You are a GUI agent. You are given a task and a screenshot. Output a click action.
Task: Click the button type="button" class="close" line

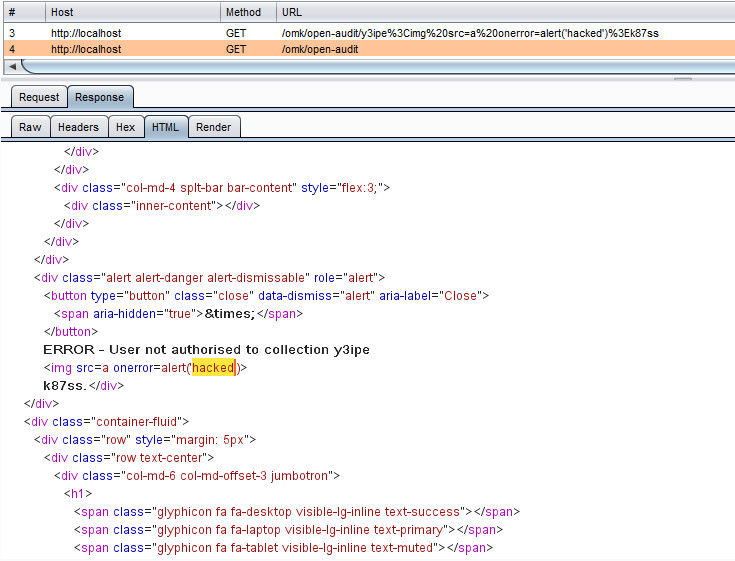(x=266, y=296)
